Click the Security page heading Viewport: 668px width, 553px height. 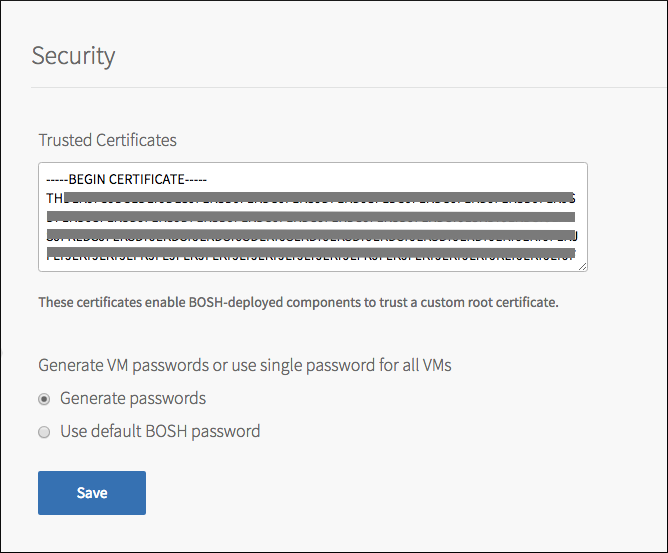[73, 55]
